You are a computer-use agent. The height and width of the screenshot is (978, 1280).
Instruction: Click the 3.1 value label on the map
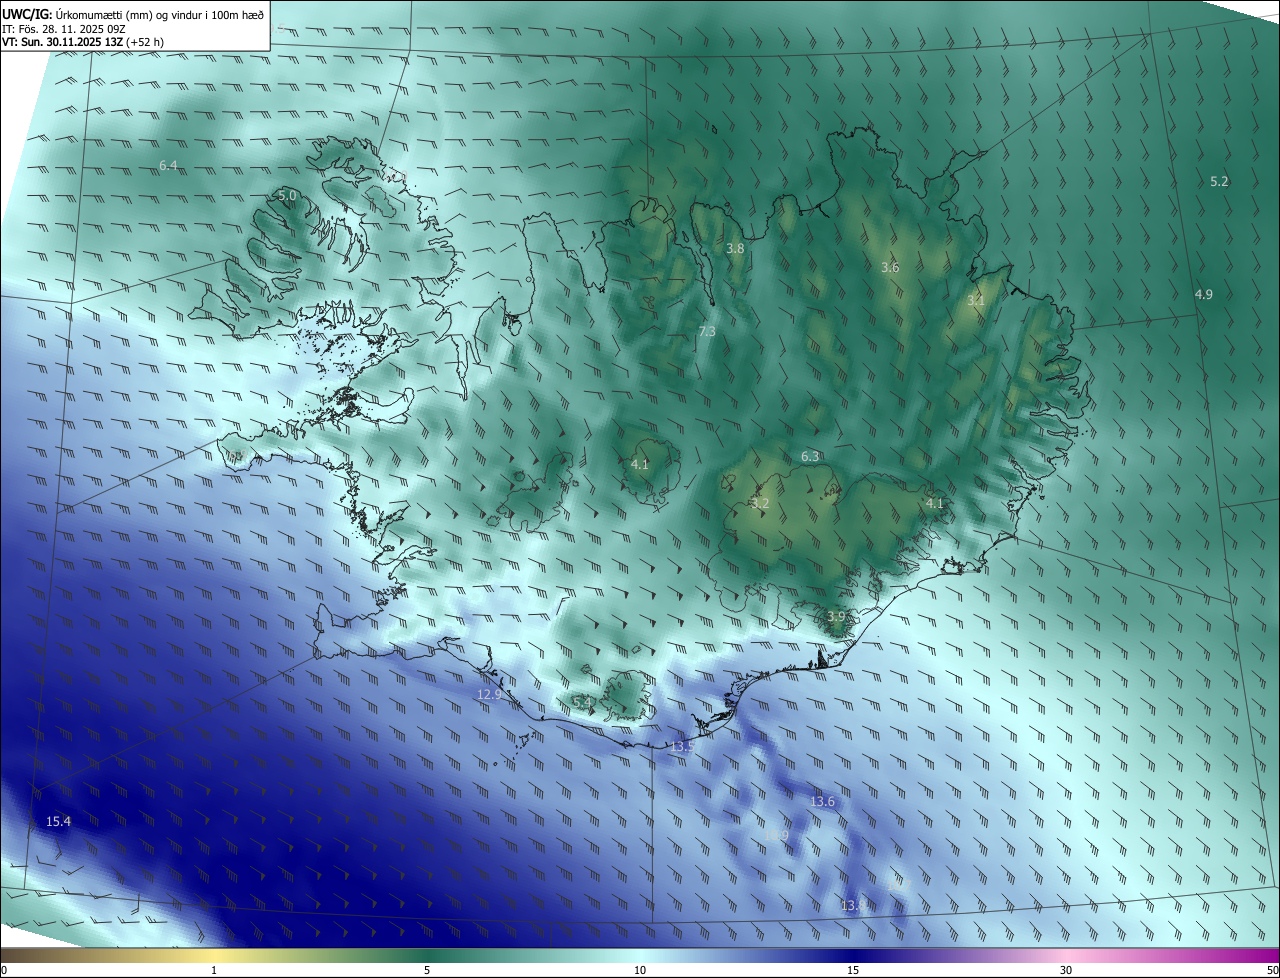point(976,300)
